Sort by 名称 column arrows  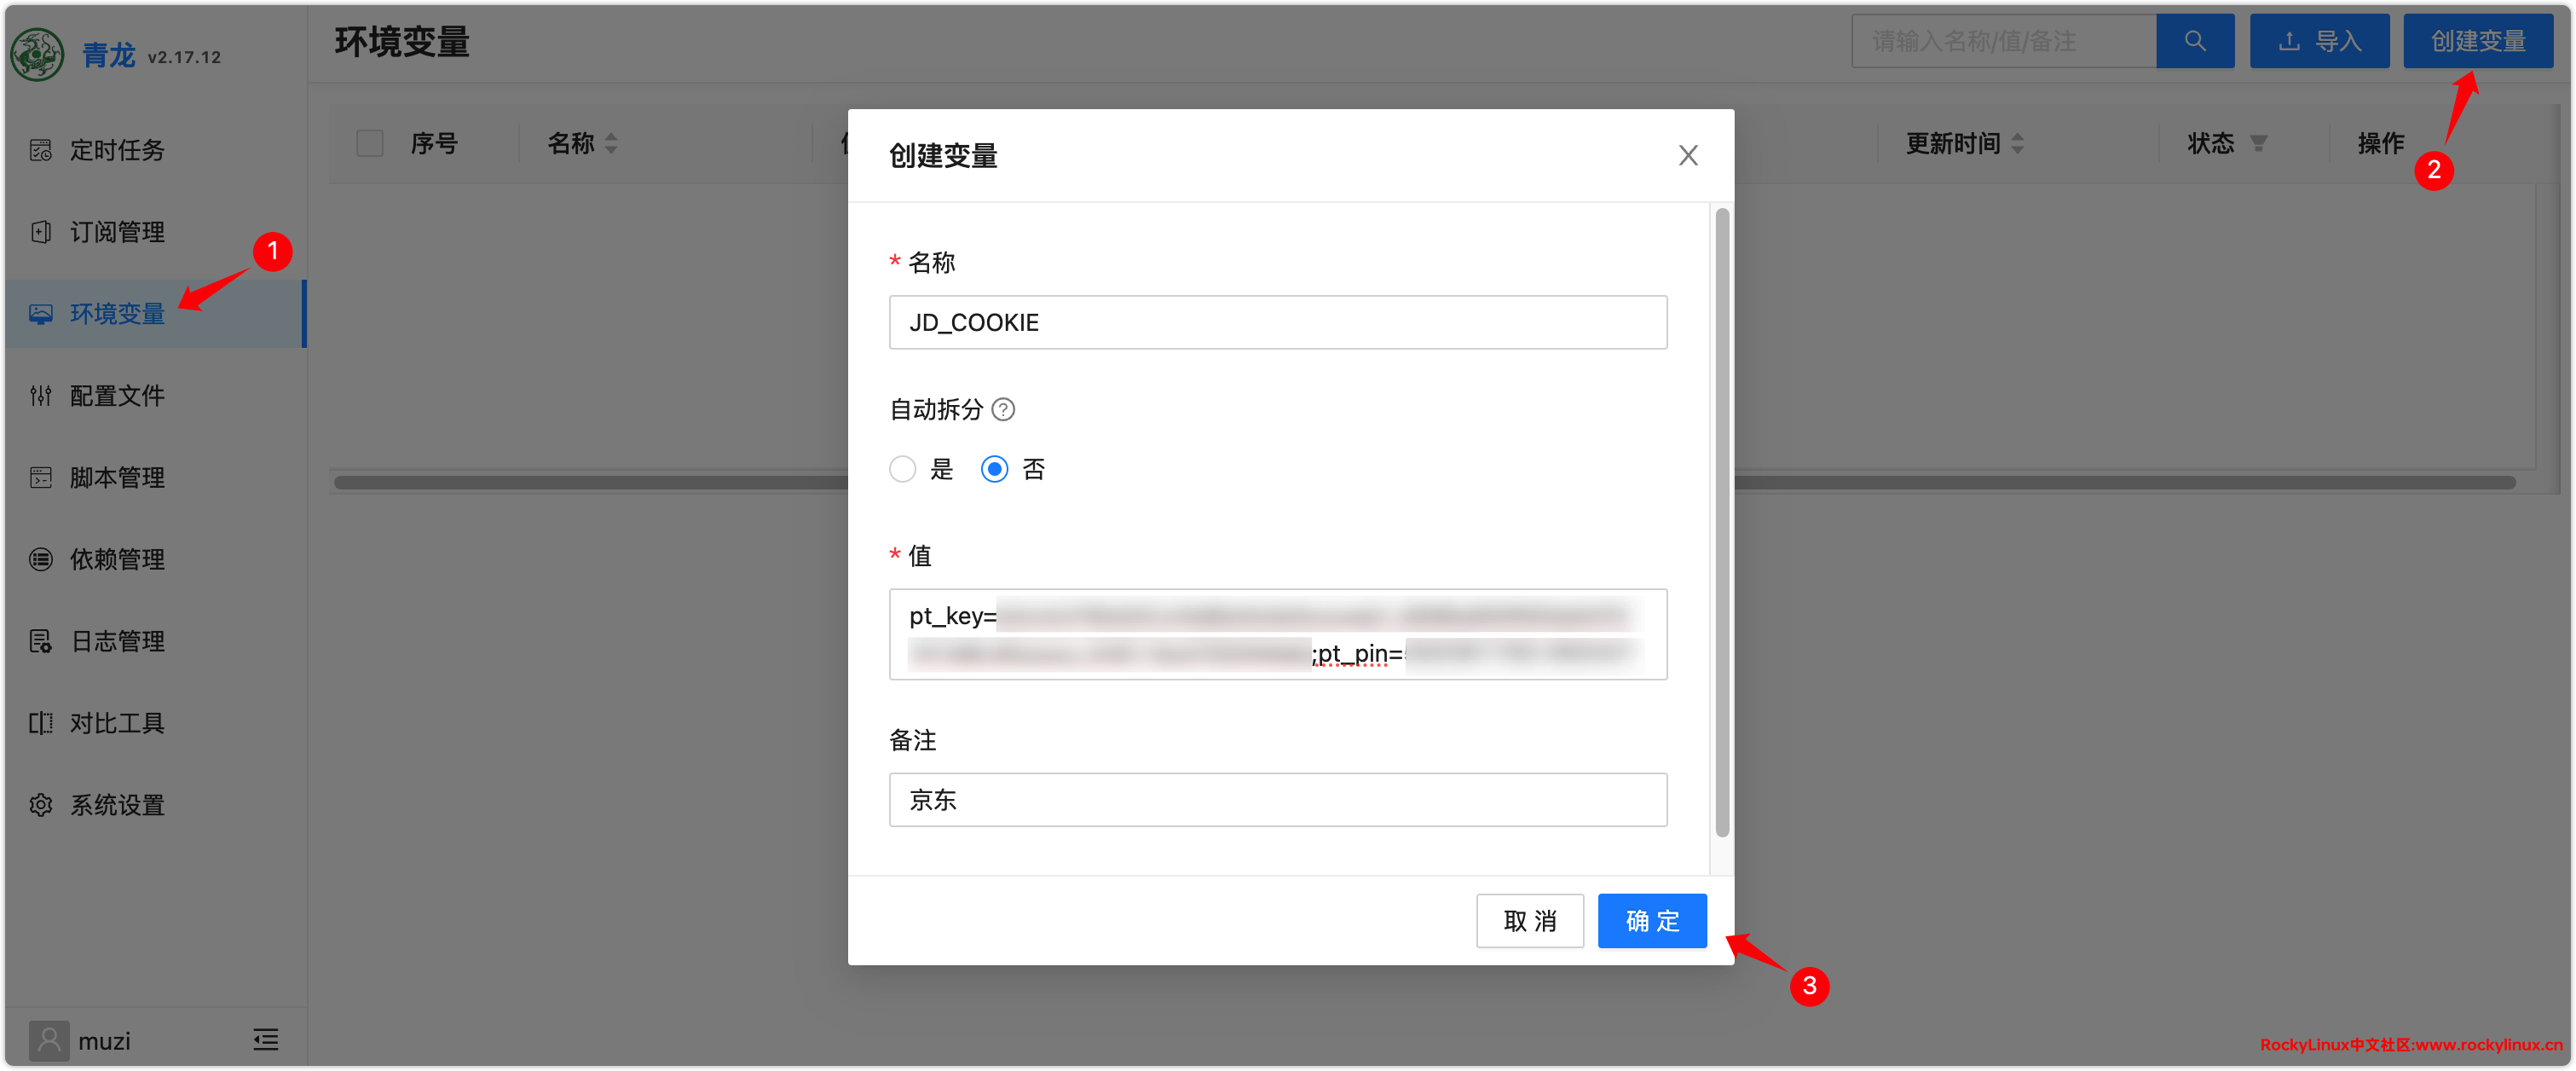click(611, 143)
